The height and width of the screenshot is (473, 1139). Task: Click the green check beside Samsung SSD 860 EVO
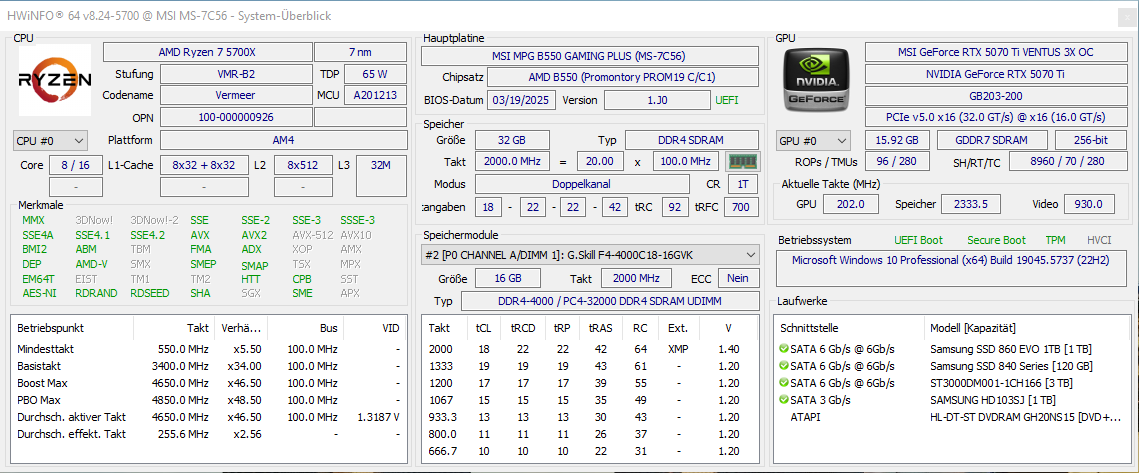tap(784, 349)
